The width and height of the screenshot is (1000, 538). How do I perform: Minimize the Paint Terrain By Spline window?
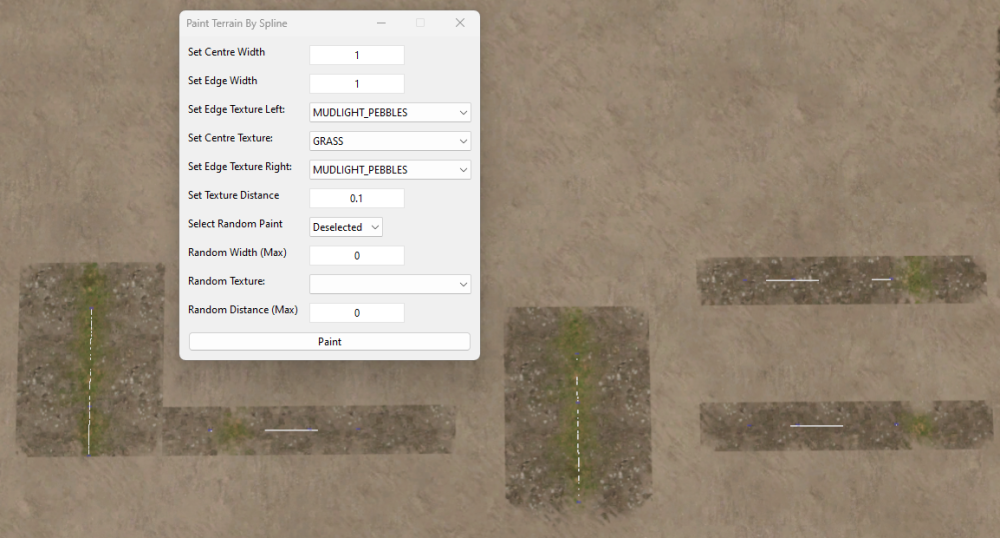pyautogui.click(x=381, y=22)
